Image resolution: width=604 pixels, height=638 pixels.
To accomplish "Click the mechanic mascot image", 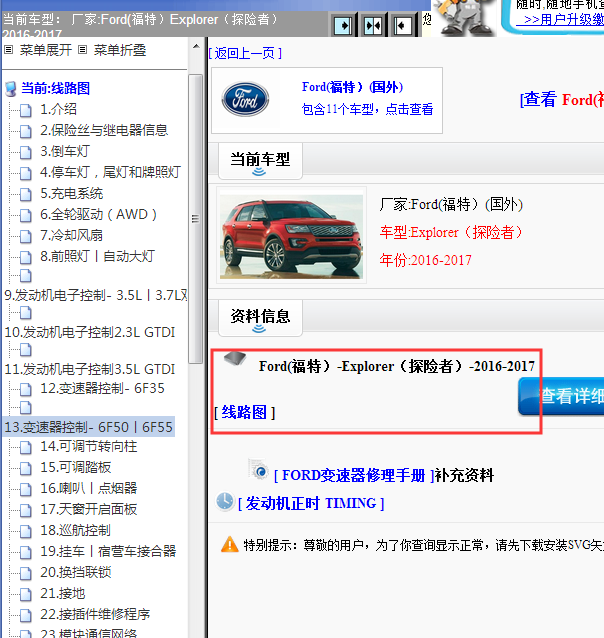I will coord(464,17).
